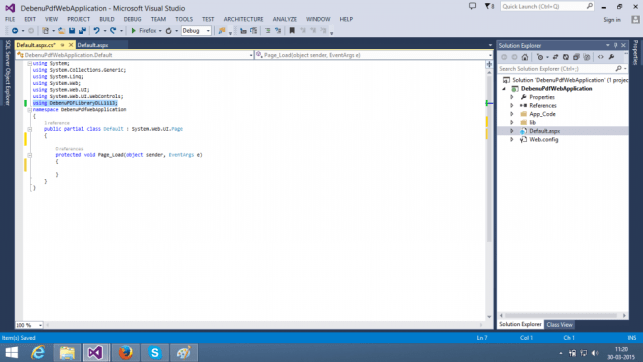Switch to the Default.aspx editor tab
Image resolution: width=643 pixels, height=362 pixels.
tap(93, 45)
